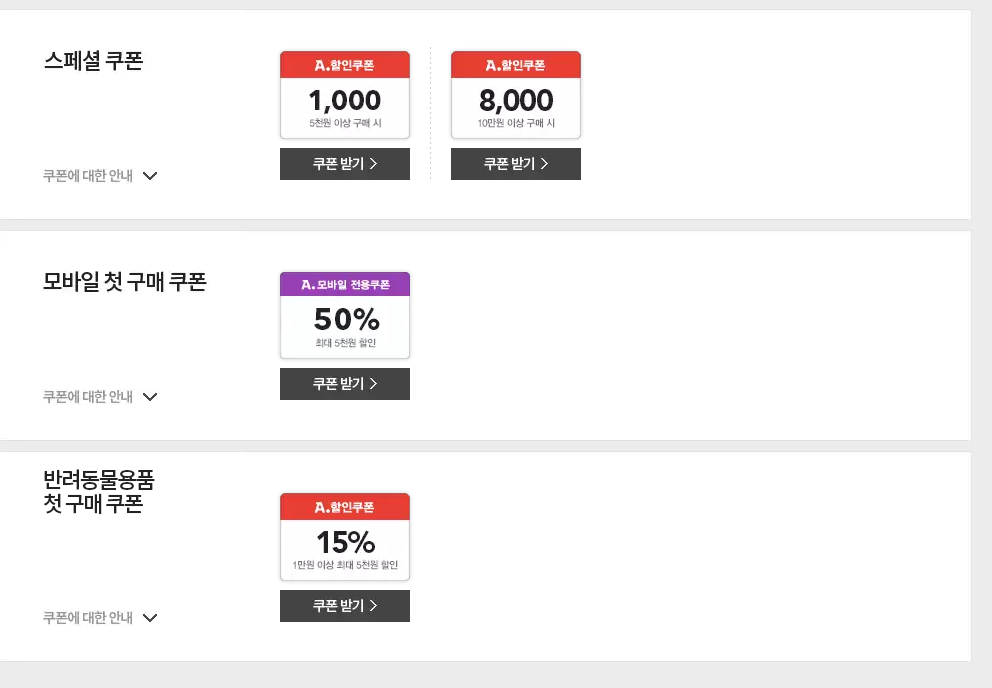Screen dimensions: 992x688
Task: Select the 1,000 discount amount text
Action: (x=345, y=100)
